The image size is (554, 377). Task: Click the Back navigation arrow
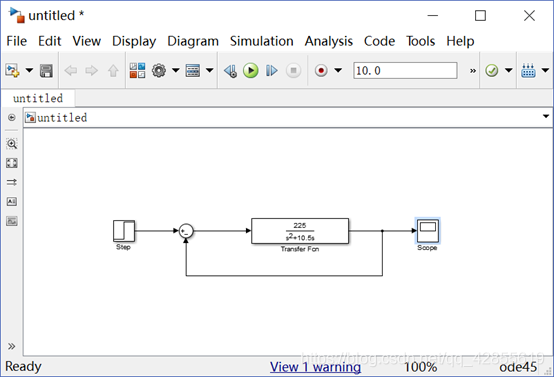[x=71, y=71]
